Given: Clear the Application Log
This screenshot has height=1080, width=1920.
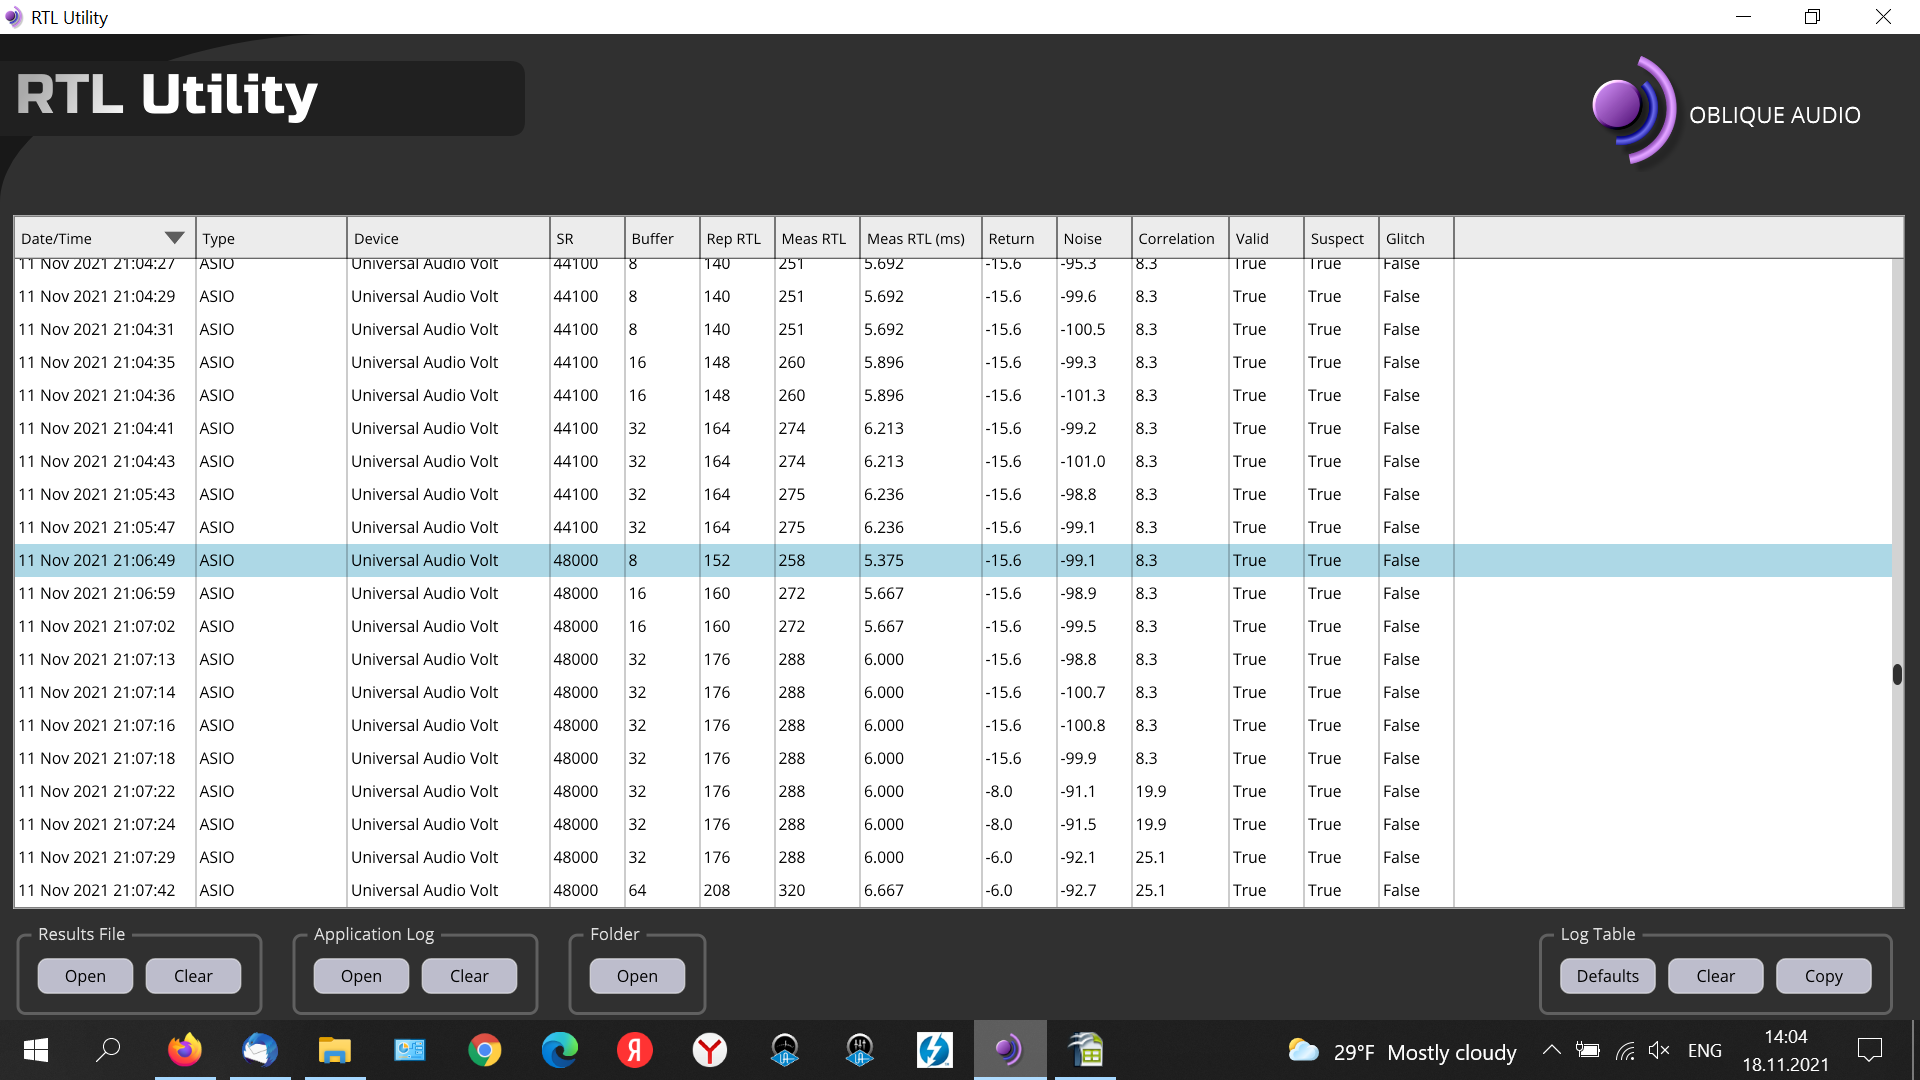Looking at the screenshot, I should pos(469,976).
